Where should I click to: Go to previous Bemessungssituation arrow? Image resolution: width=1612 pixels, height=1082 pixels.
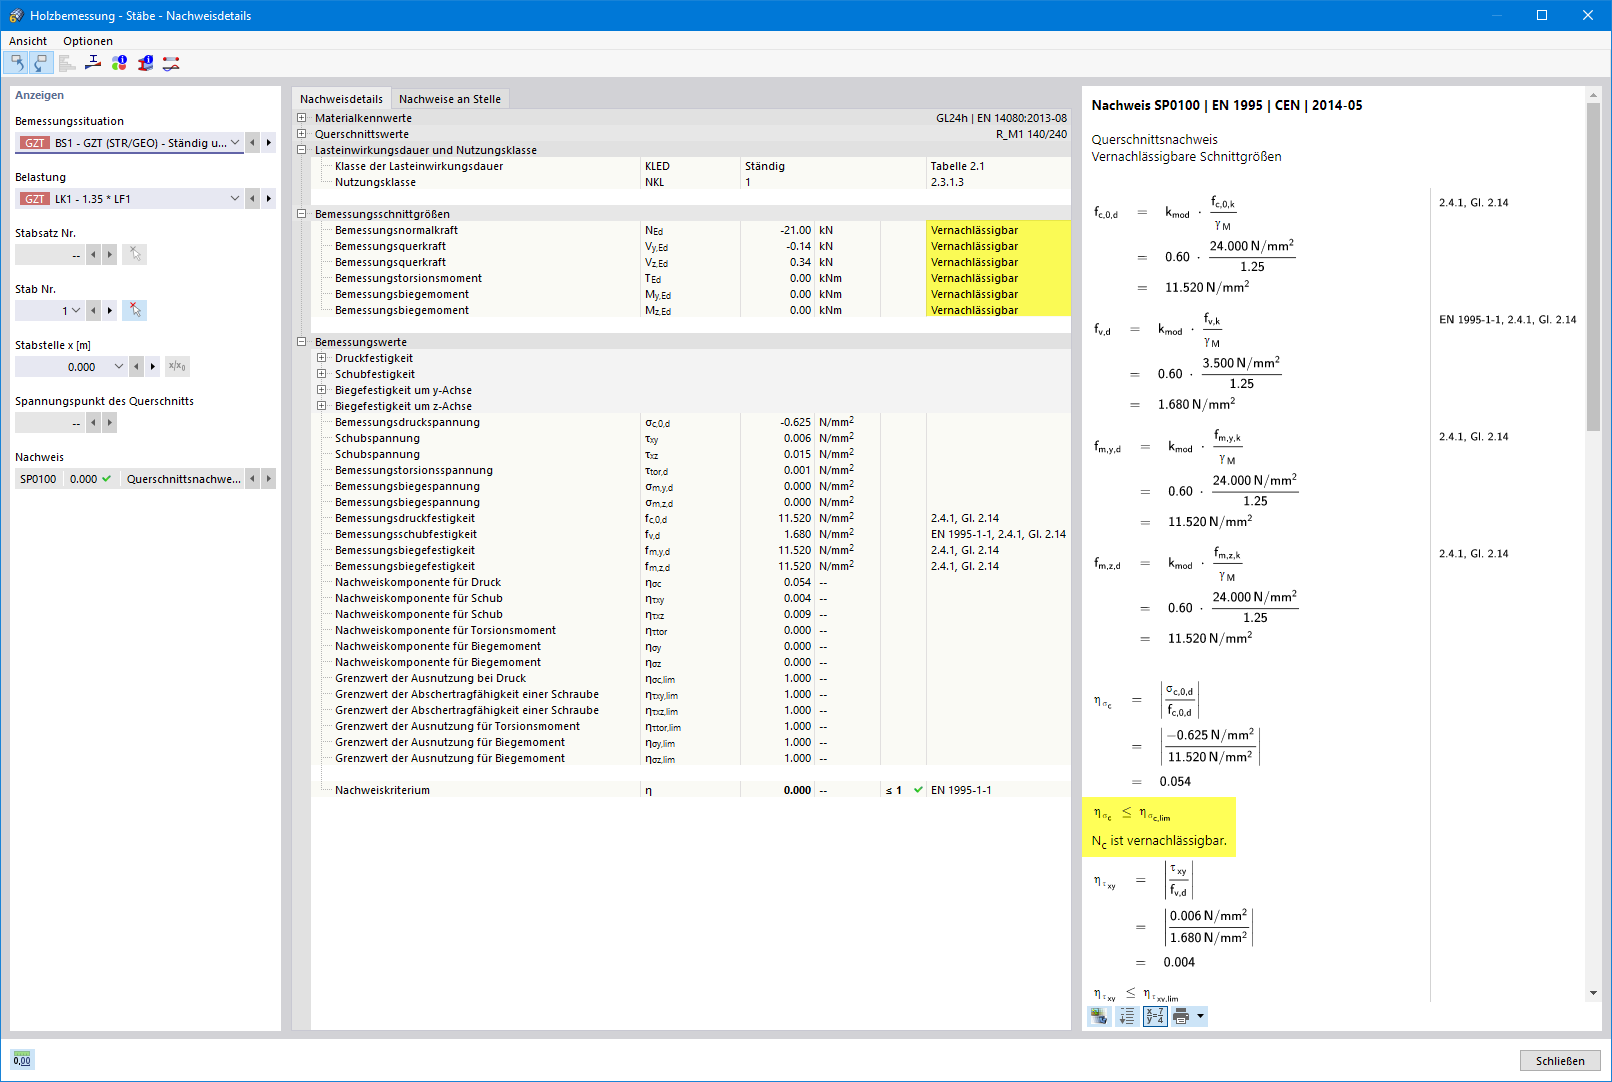point(252,143)
